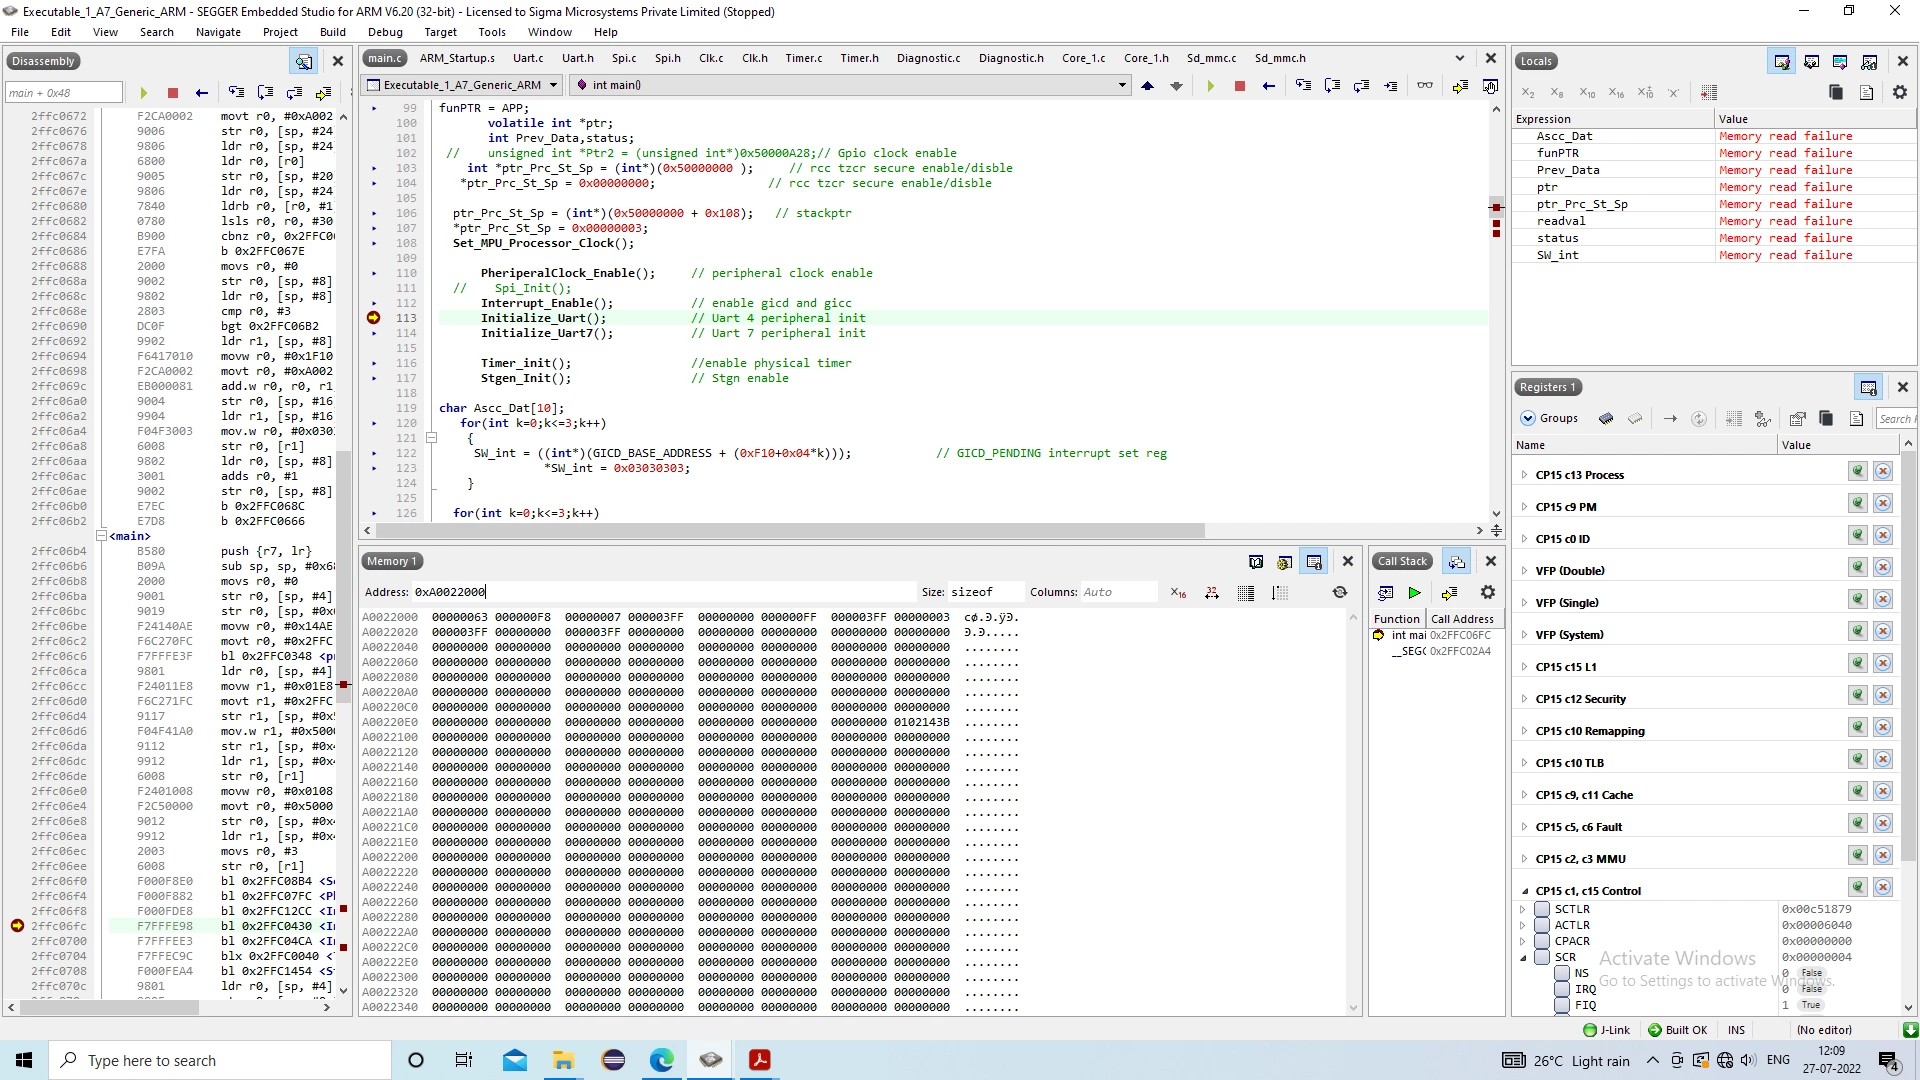Click the red Stop icon in Disassembly toolbar
The image size is (1920, 1080).
(x=172, y=93)
